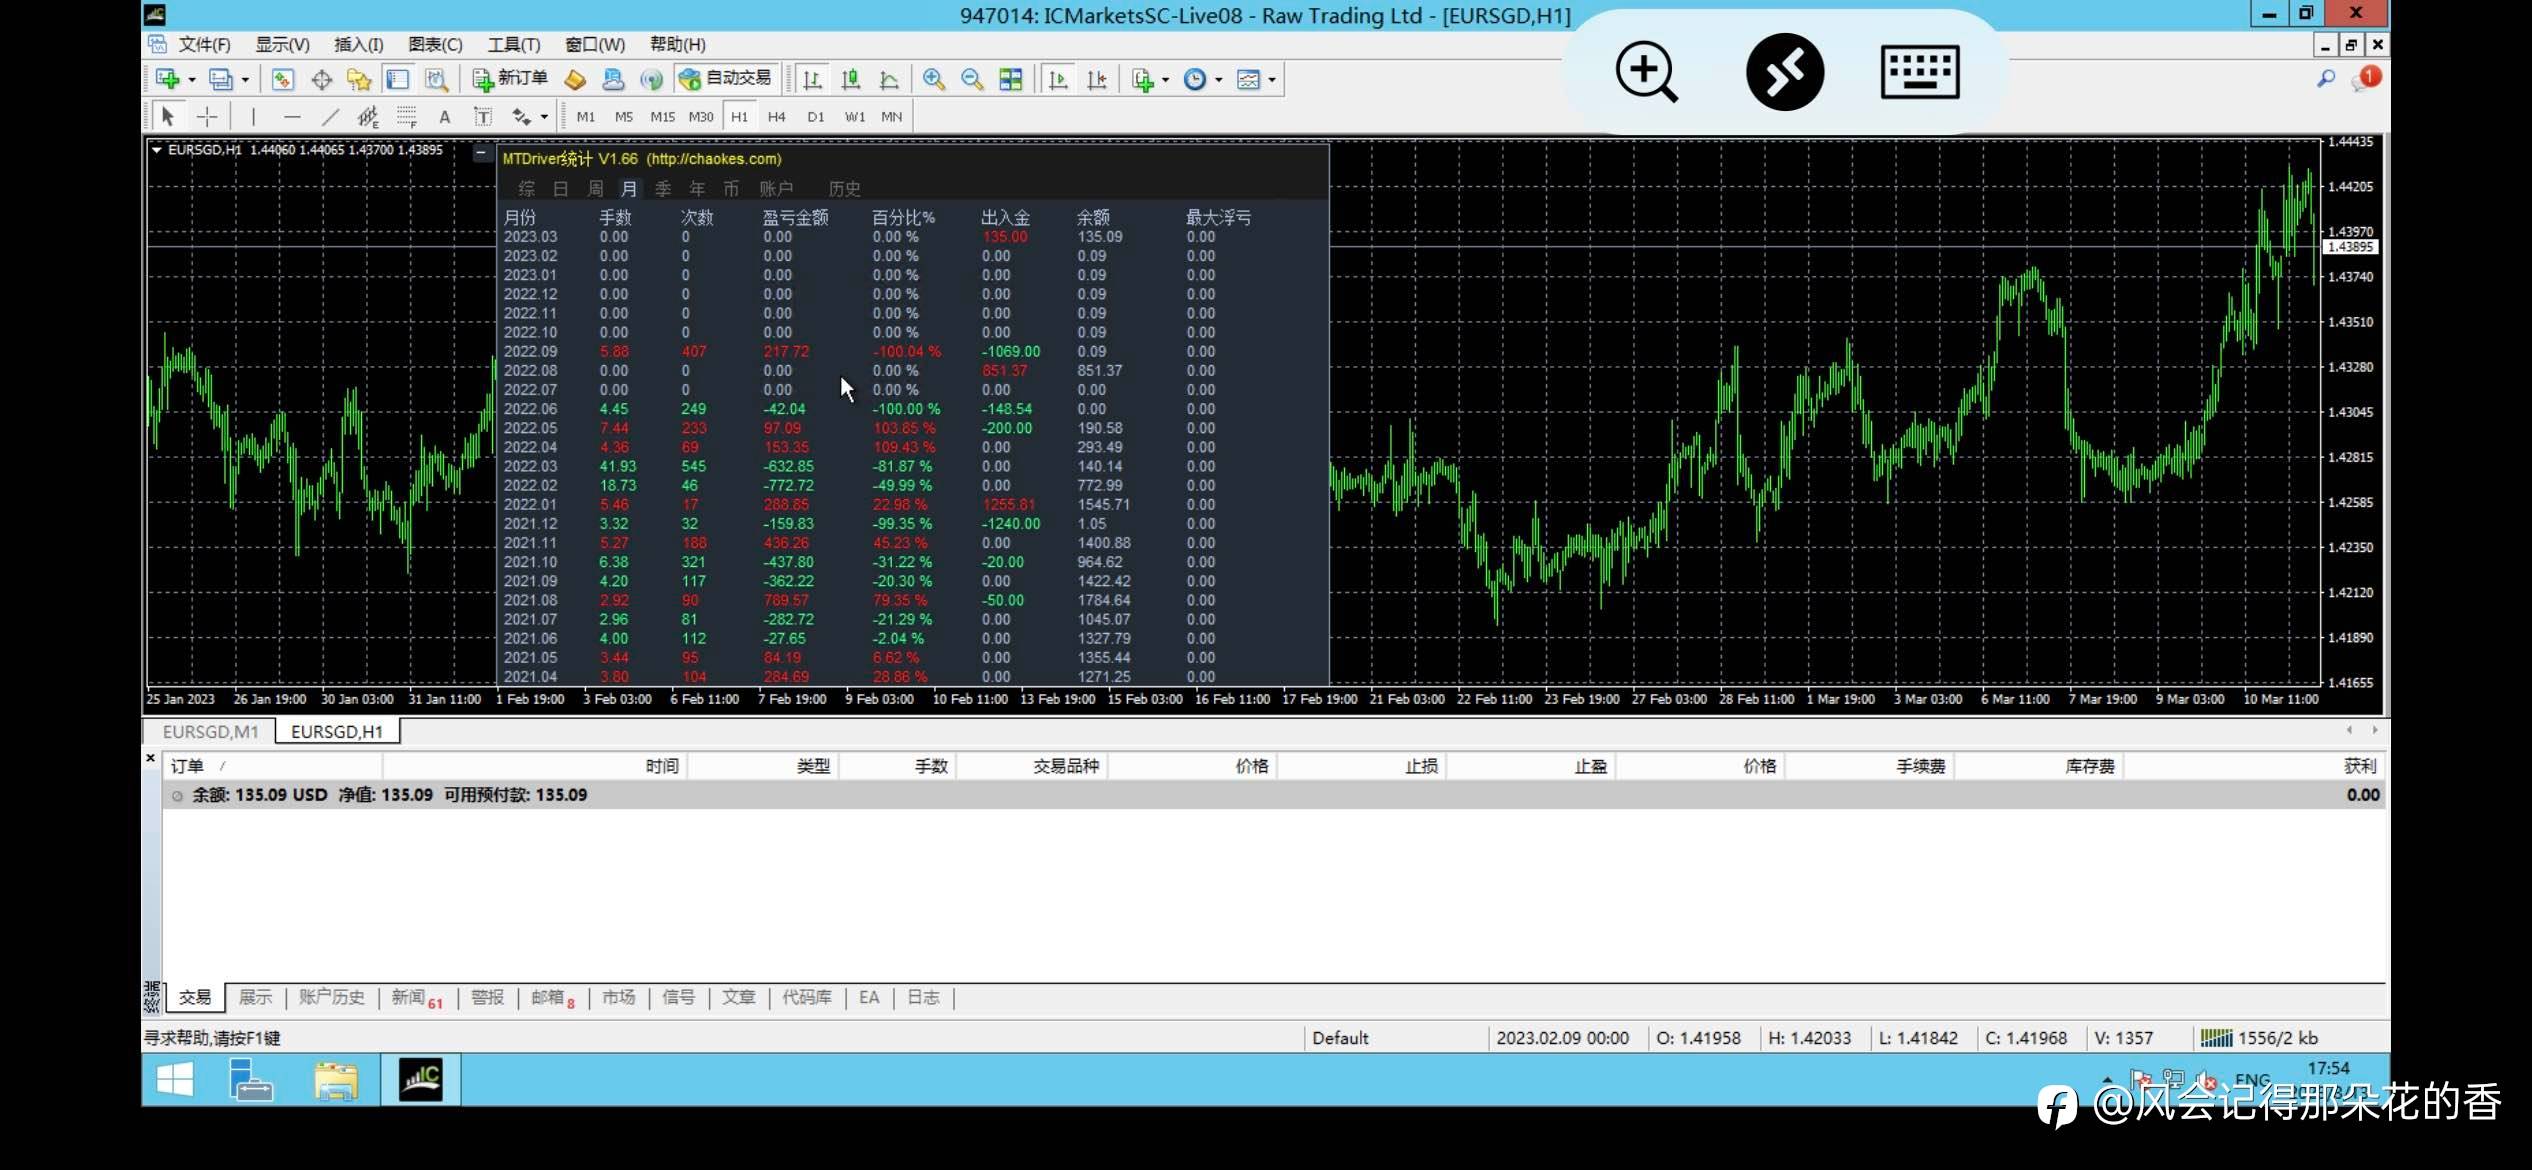Zoom in on the chart
Screen dimensions: 2532x1170
pos(934,79)
